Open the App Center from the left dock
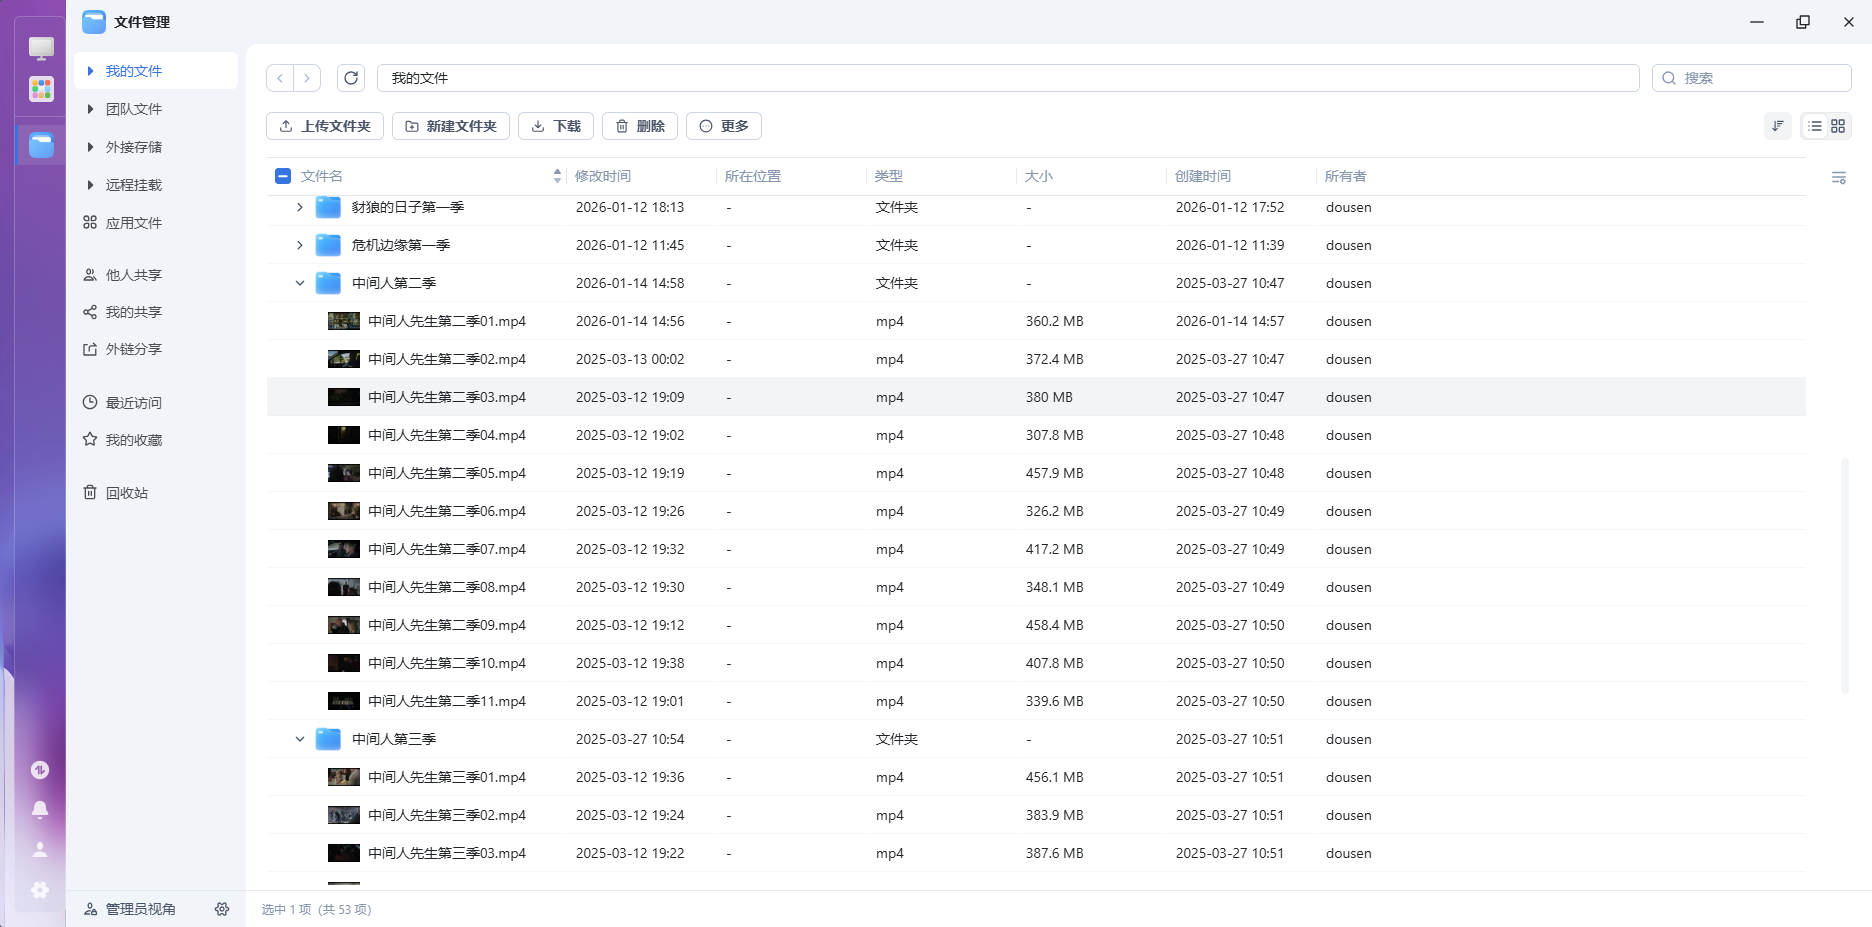 40,89
